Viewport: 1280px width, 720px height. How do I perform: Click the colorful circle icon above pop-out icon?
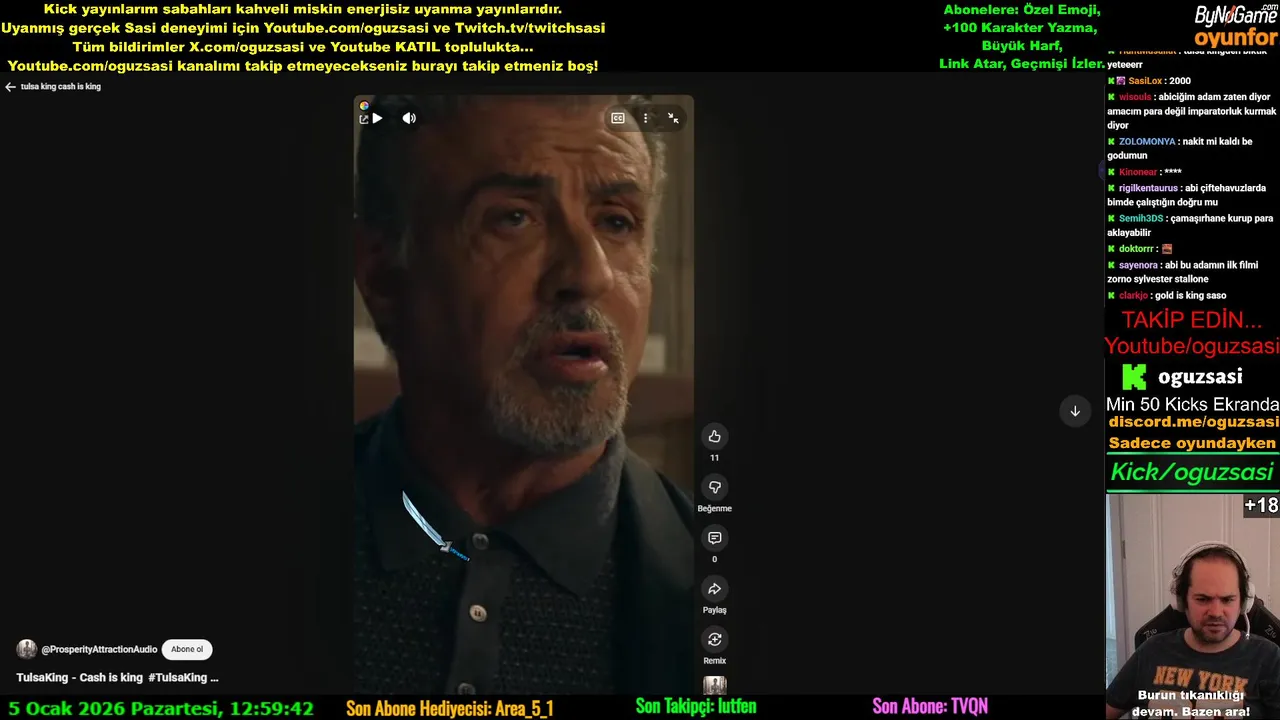[x=364, y=105]
